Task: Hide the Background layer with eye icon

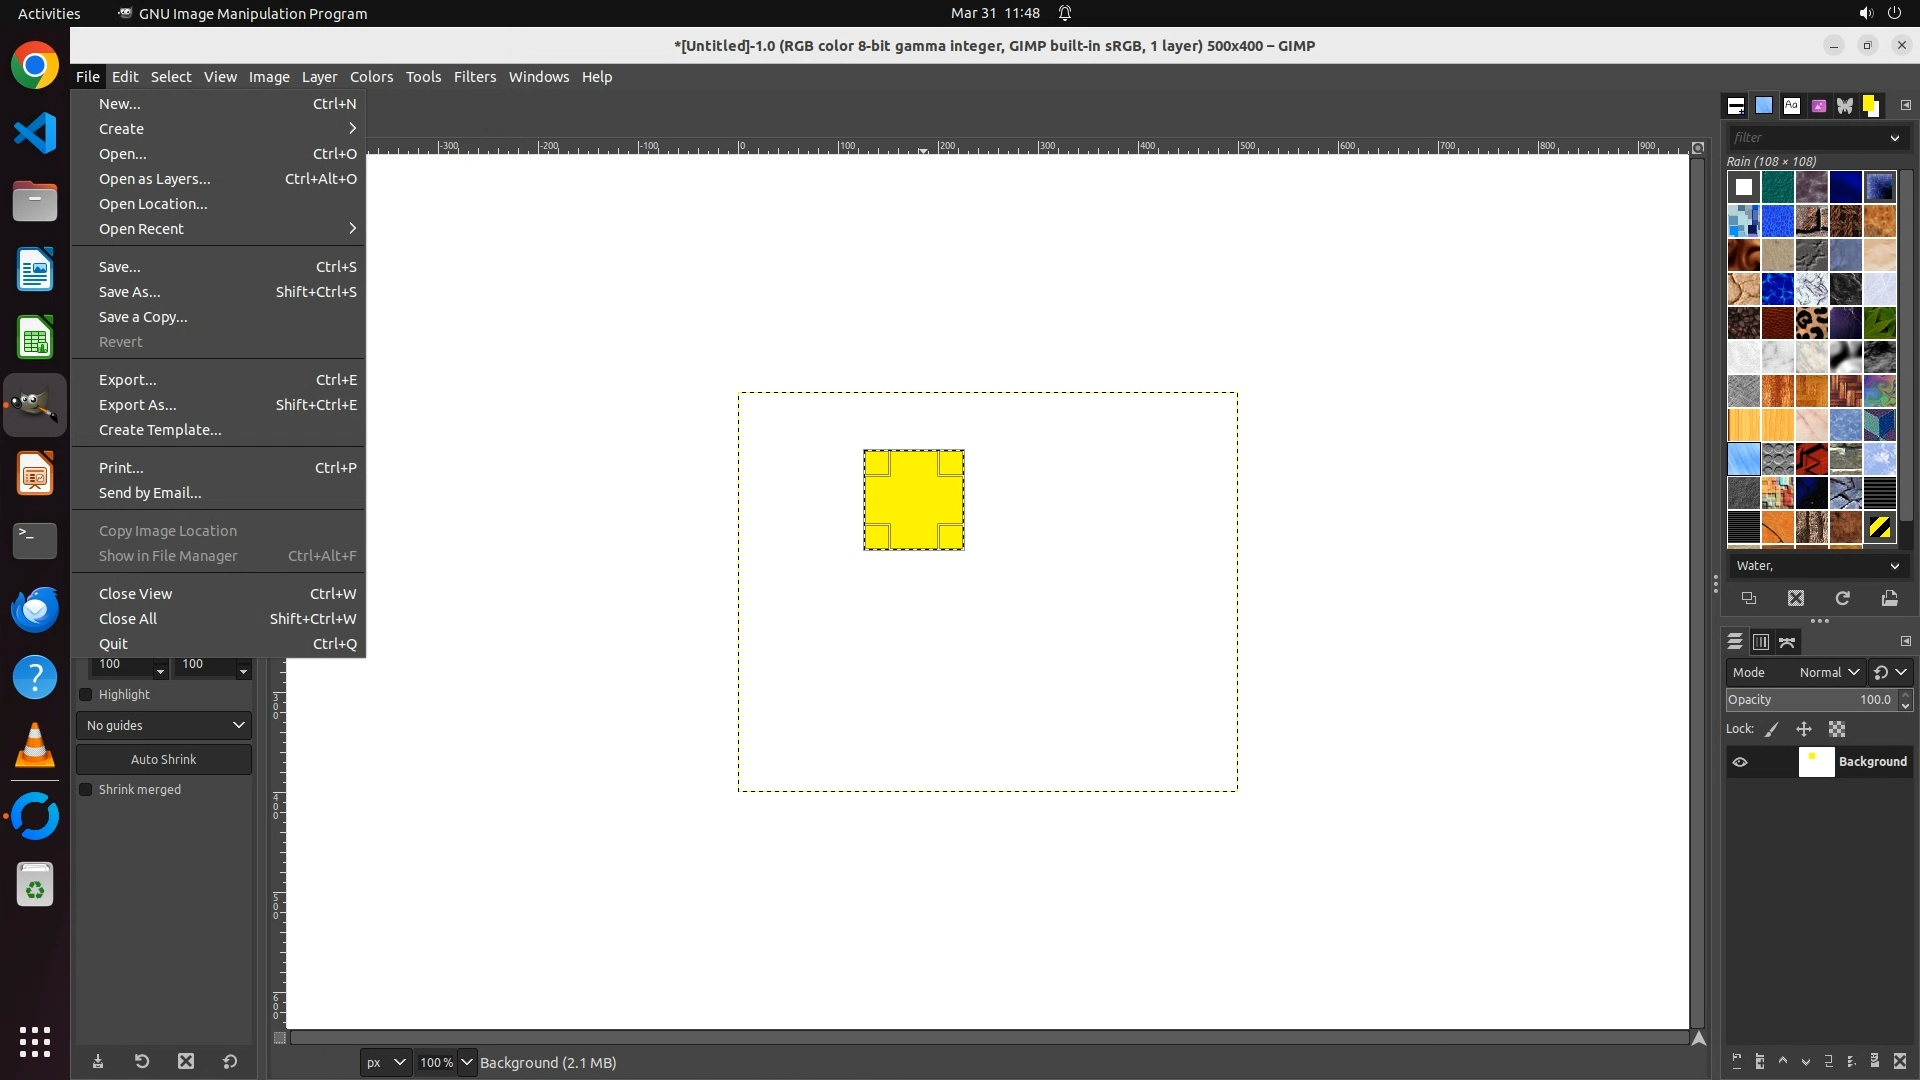Action: pos(1740,762)
